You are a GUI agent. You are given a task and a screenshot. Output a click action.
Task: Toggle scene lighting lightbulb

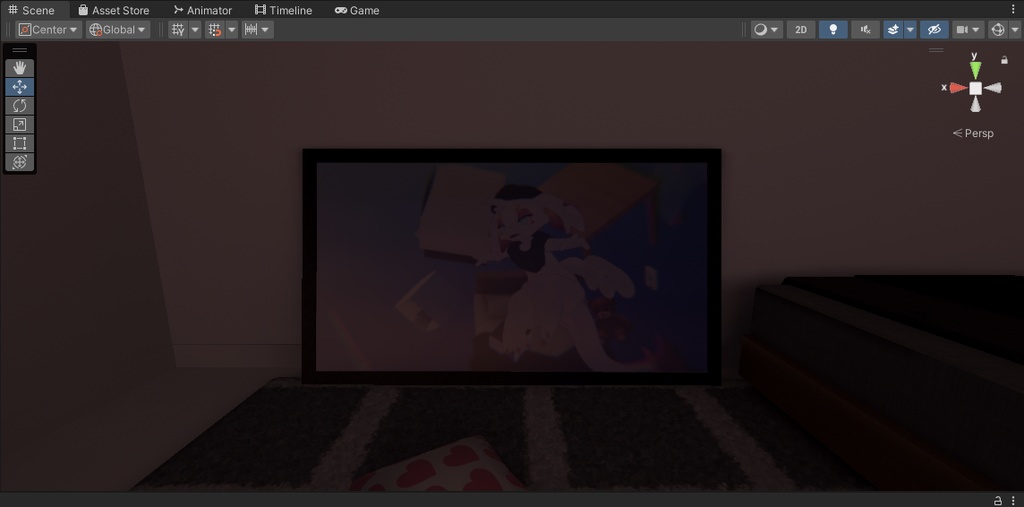coord(833,29)
